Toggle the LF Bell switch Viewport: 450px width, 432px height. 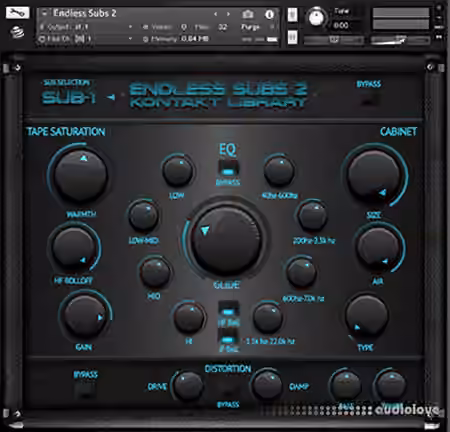point(228,337)
